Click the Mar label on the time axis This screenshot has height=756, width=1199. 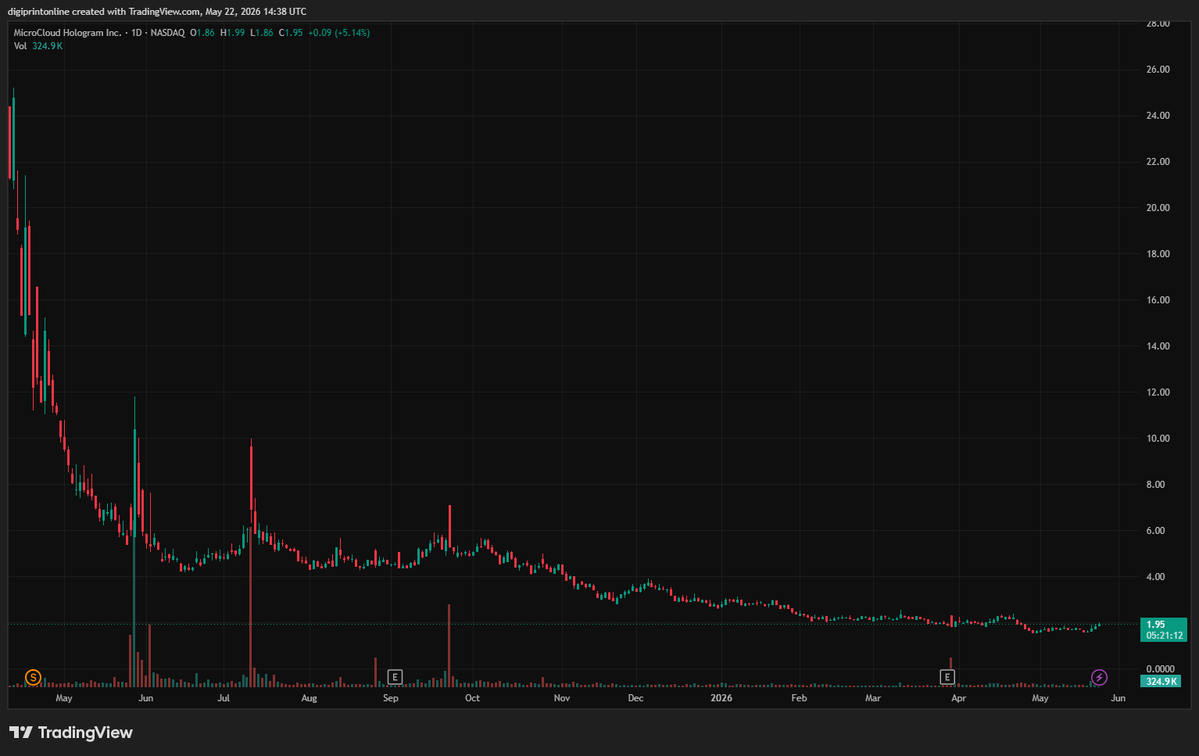(x=872, y=698)
